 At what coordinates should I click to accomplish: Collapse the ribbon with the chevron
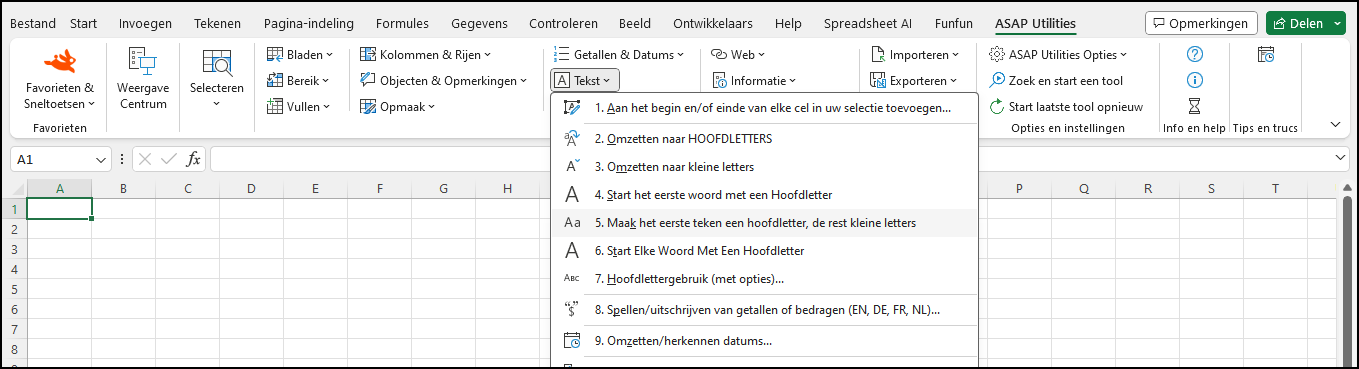tap(1335, 125)
